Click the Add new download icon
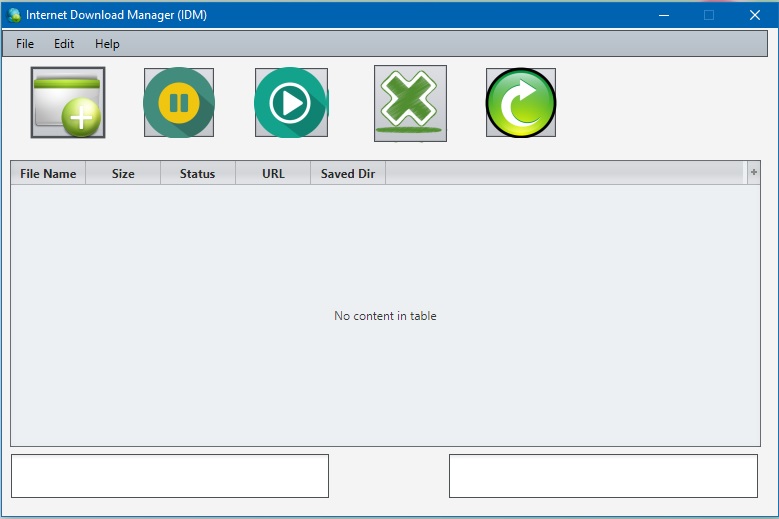The width and height of the screenshot is (779, 519). [x=68, y=102]
